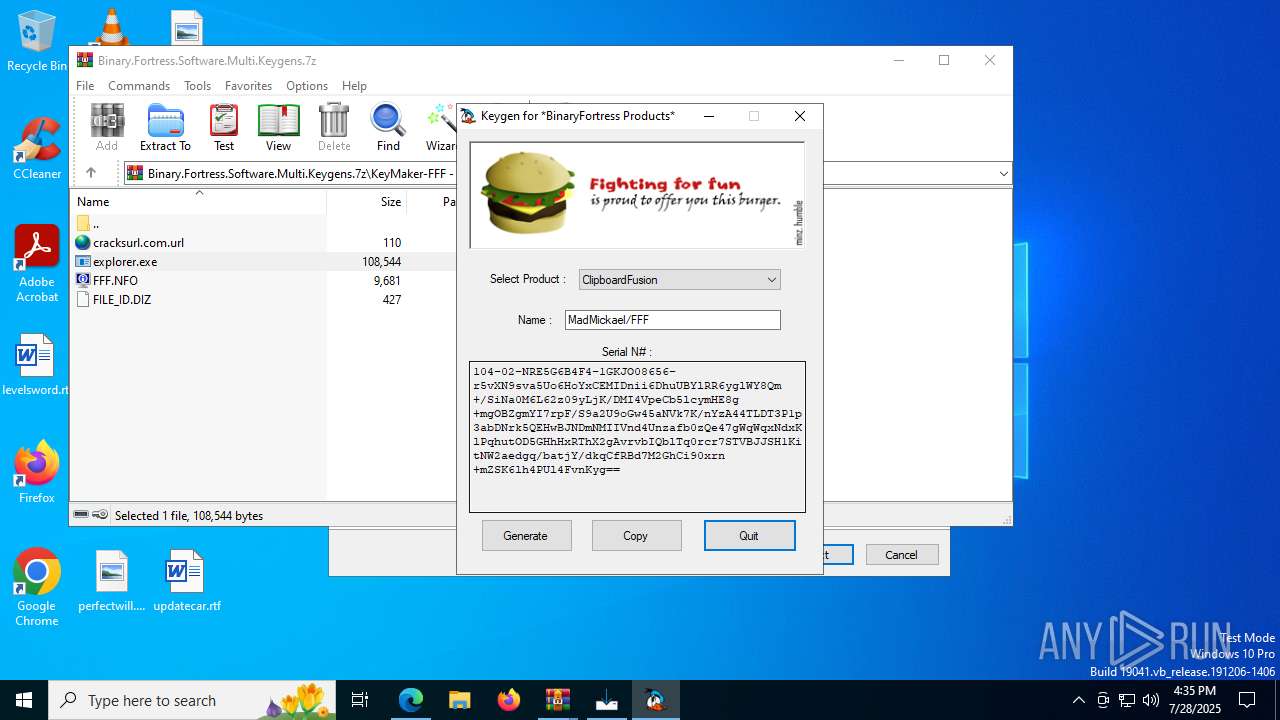
Task: Click the Test archive toolbar icon
Action: (x=224, y=127)
